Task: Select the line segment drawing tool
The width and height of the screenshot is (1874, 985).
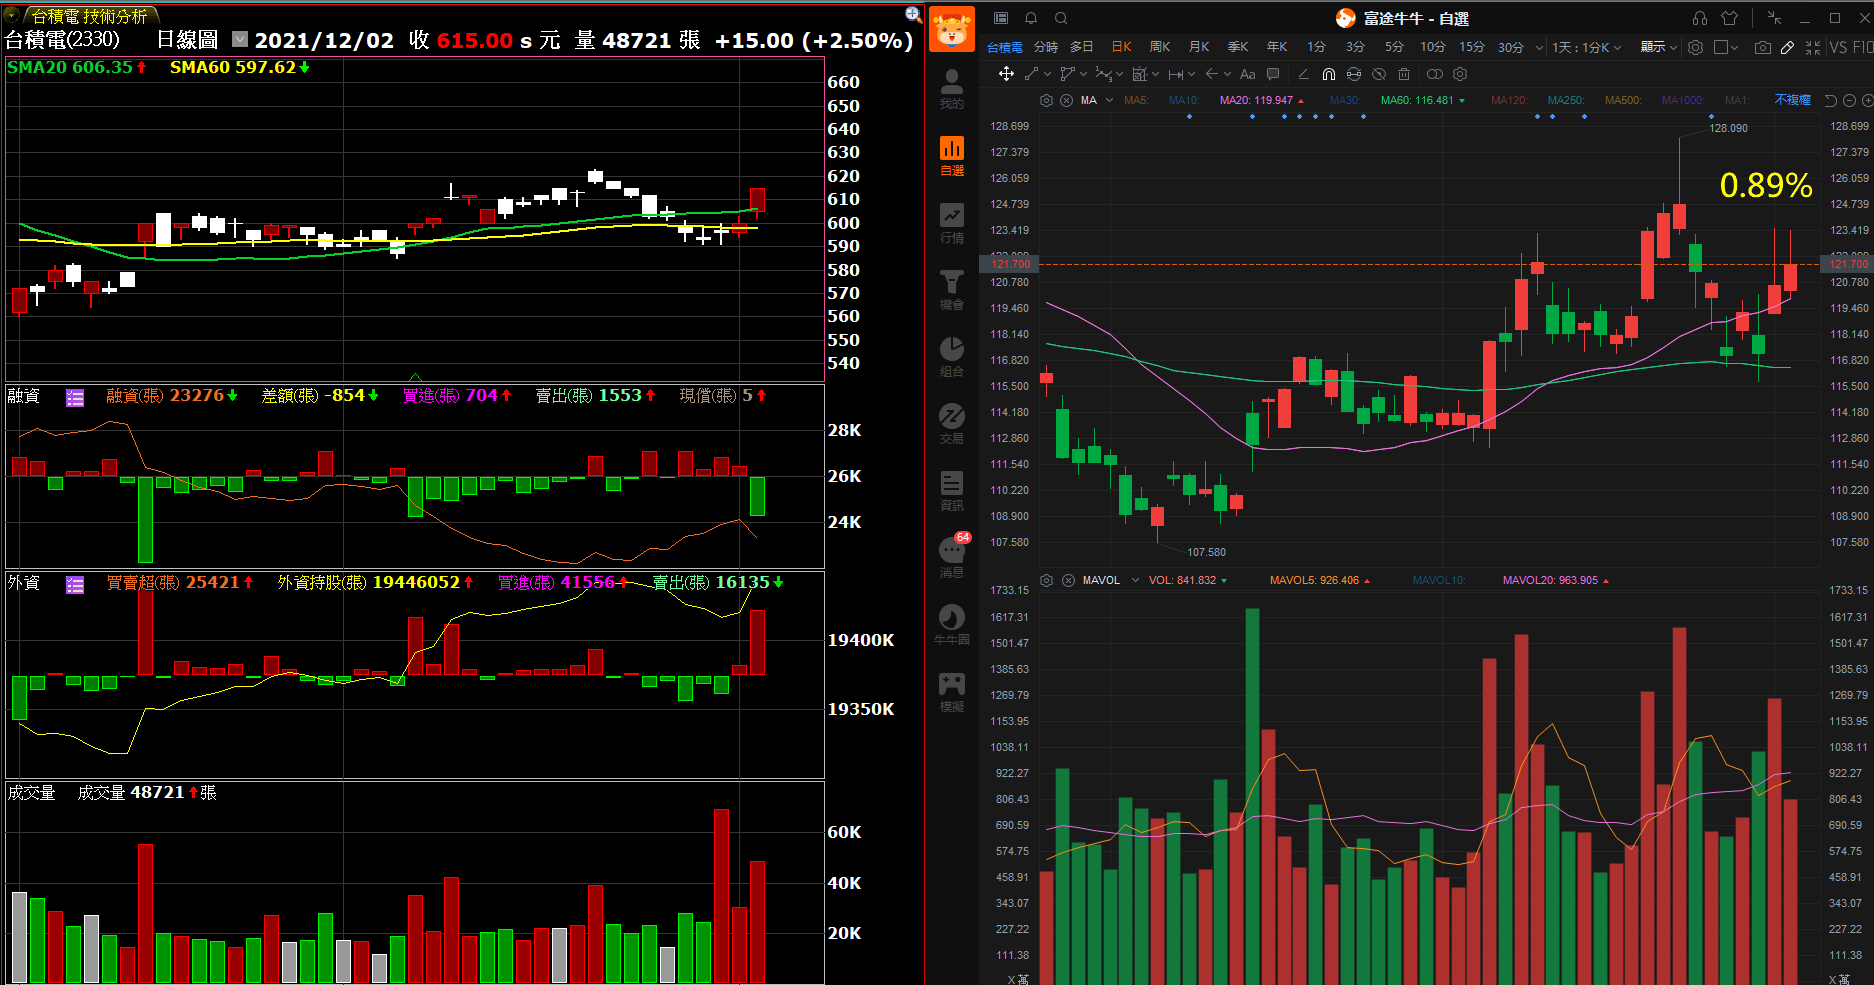Action: coord(1032,74)
